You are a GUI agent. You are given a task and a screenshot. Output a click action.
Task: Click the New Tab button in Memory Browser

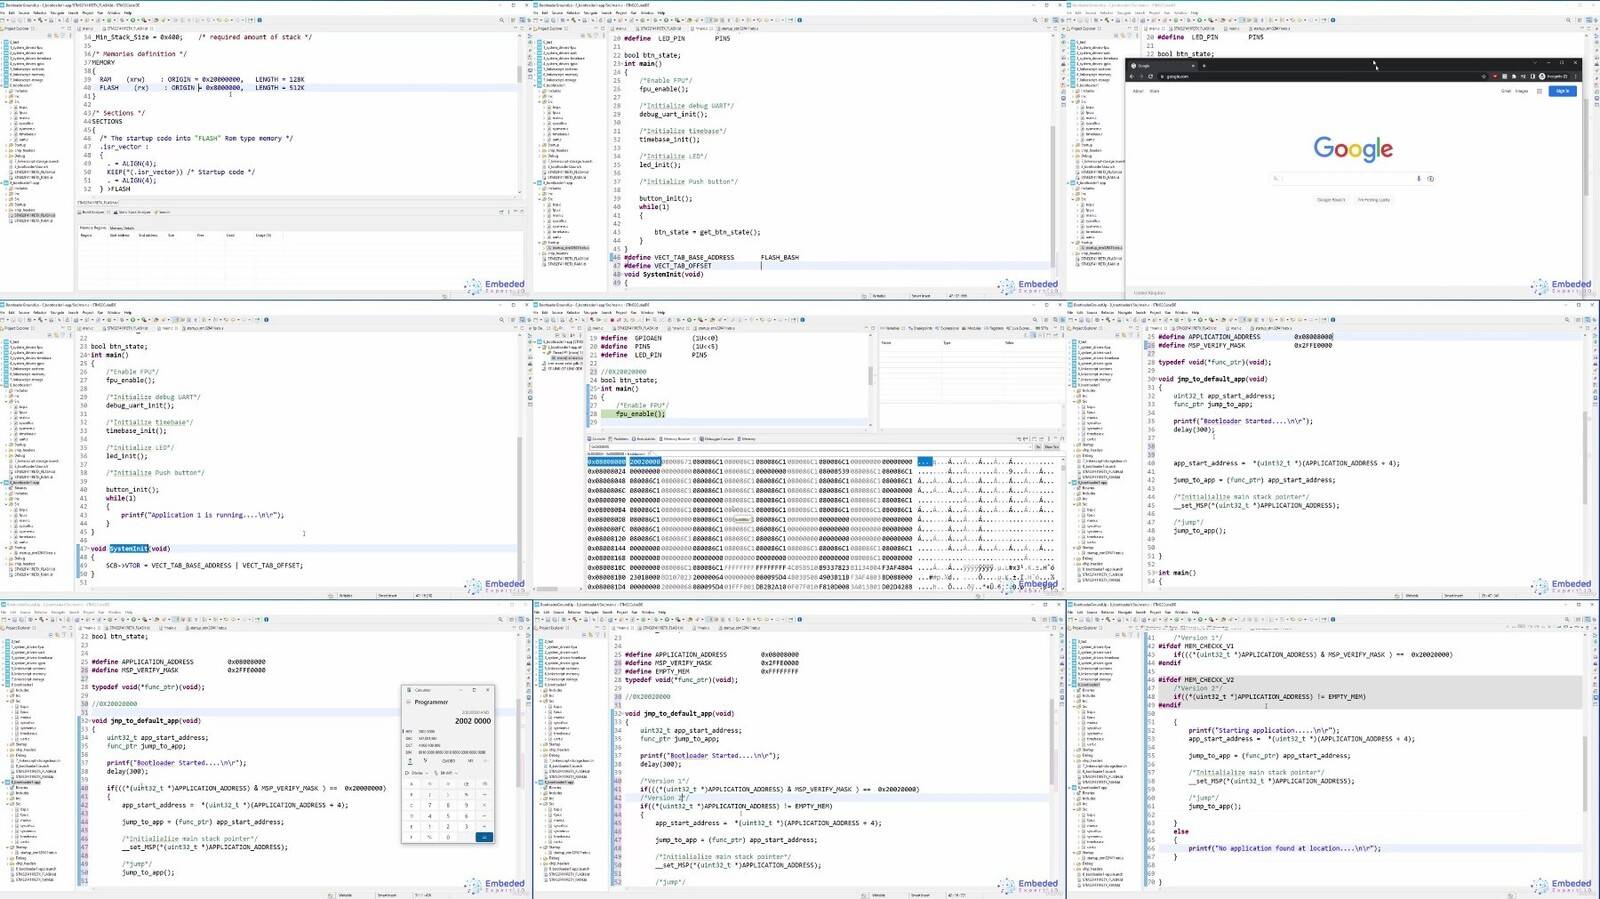click(x=1052, y=447)
